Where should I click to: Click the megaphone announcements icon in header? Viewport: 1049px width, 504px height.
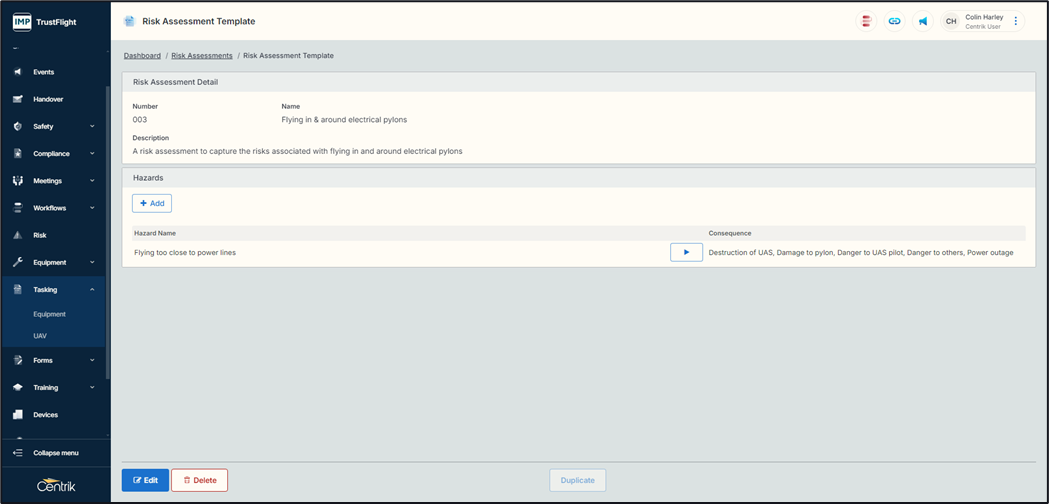coord(923,21)
